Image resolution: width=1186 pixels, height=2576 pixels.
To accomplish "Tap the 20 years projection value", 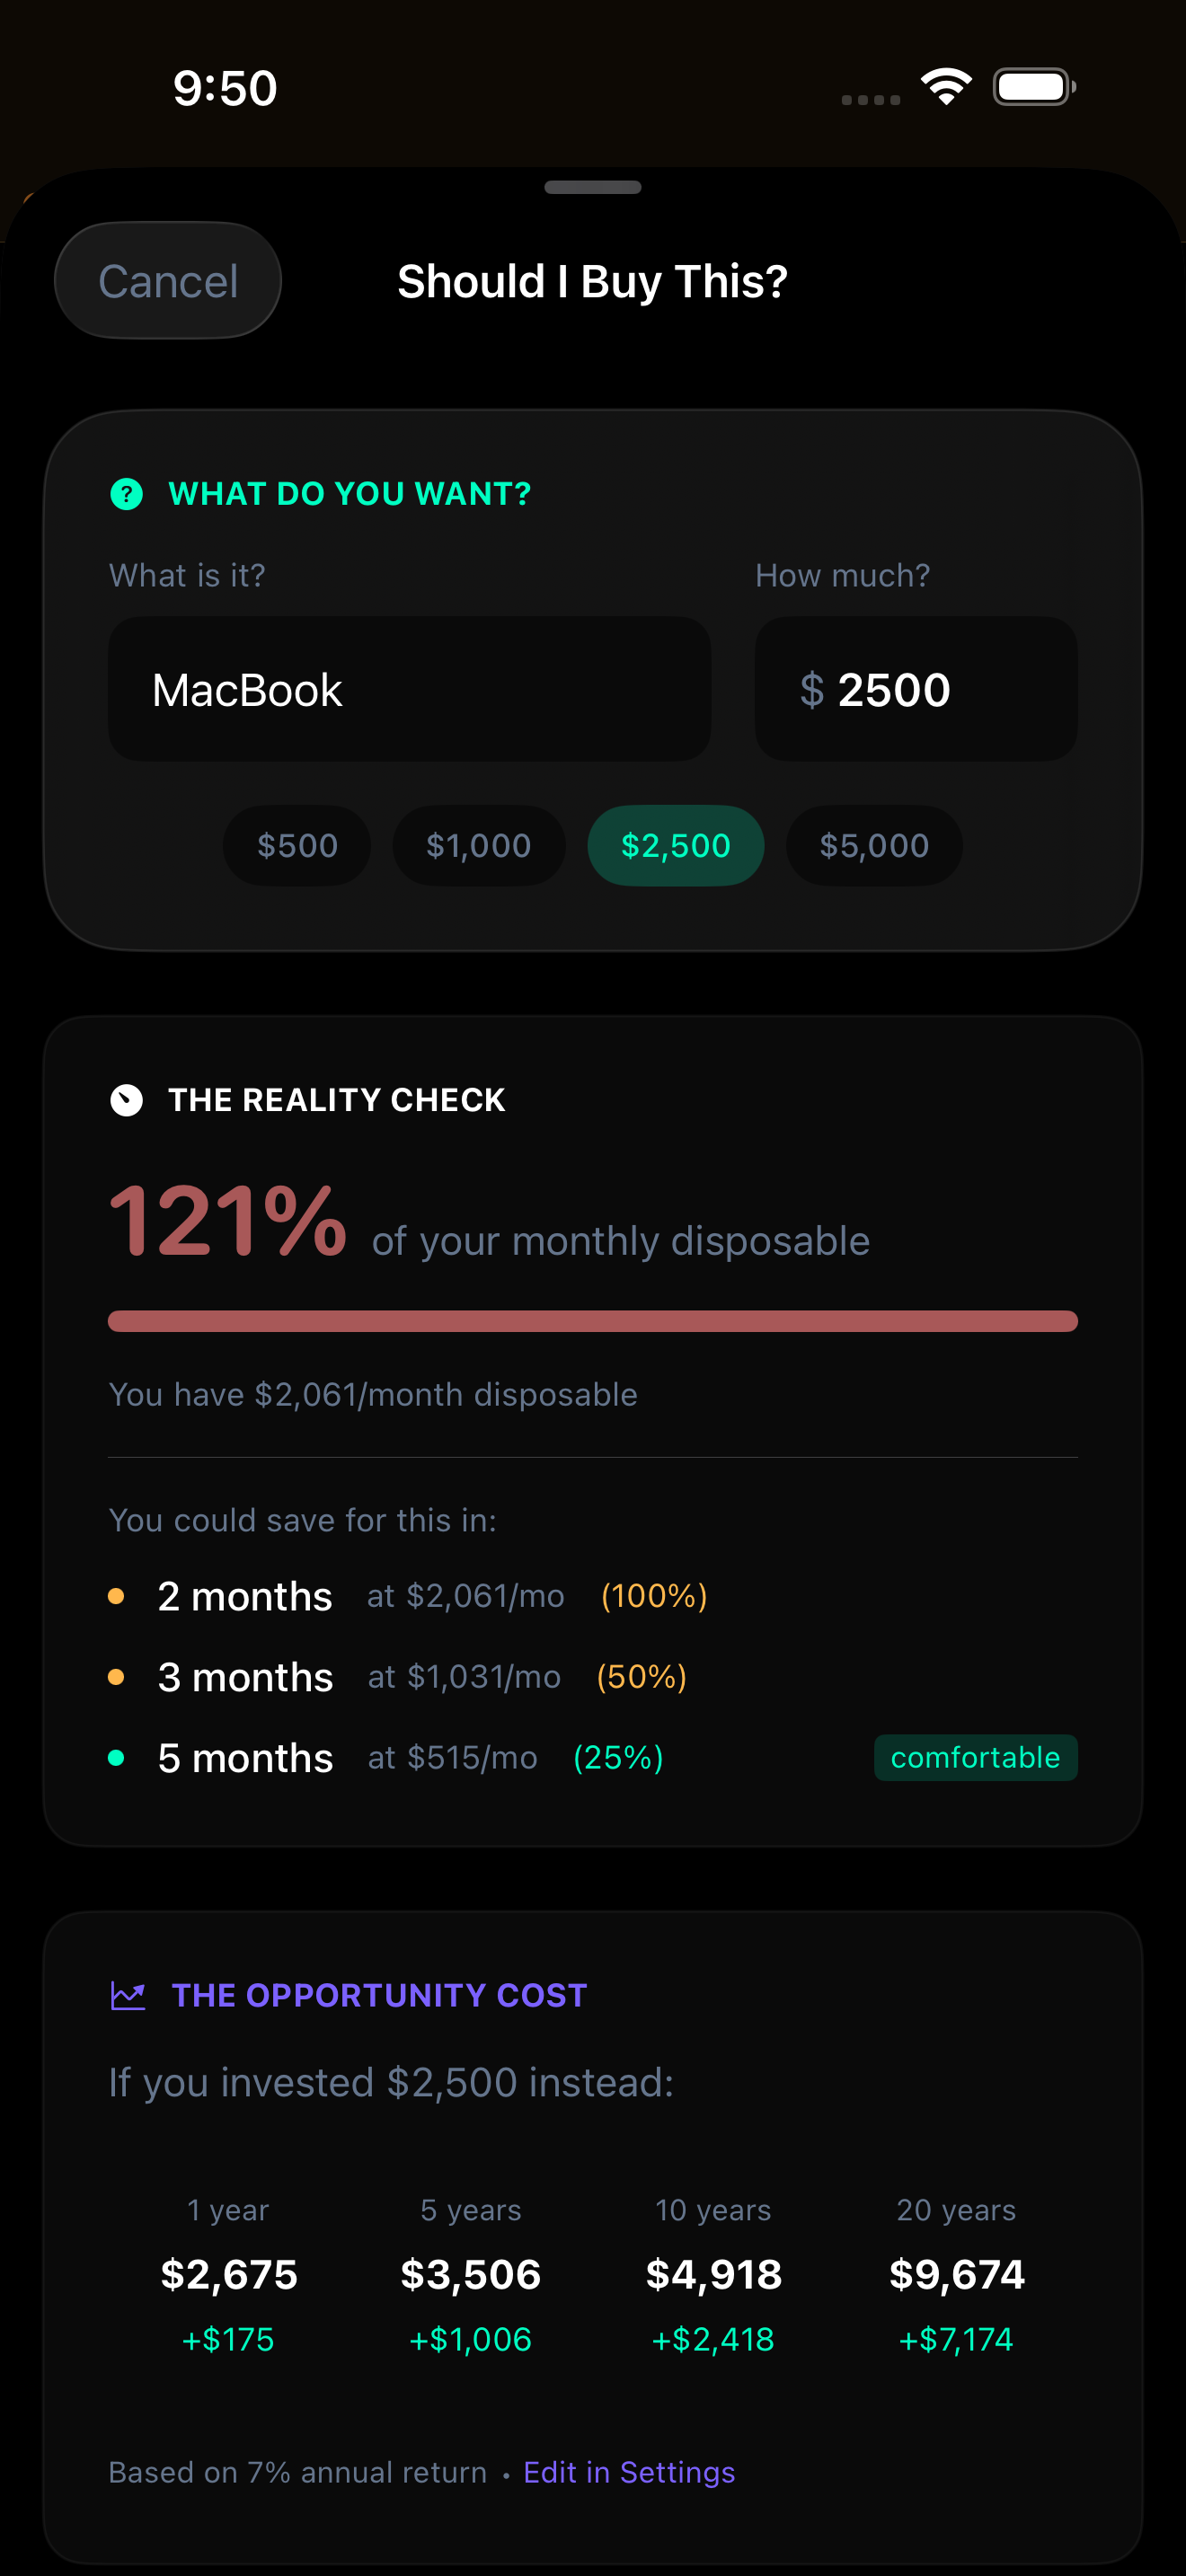I will (957, 2275).
